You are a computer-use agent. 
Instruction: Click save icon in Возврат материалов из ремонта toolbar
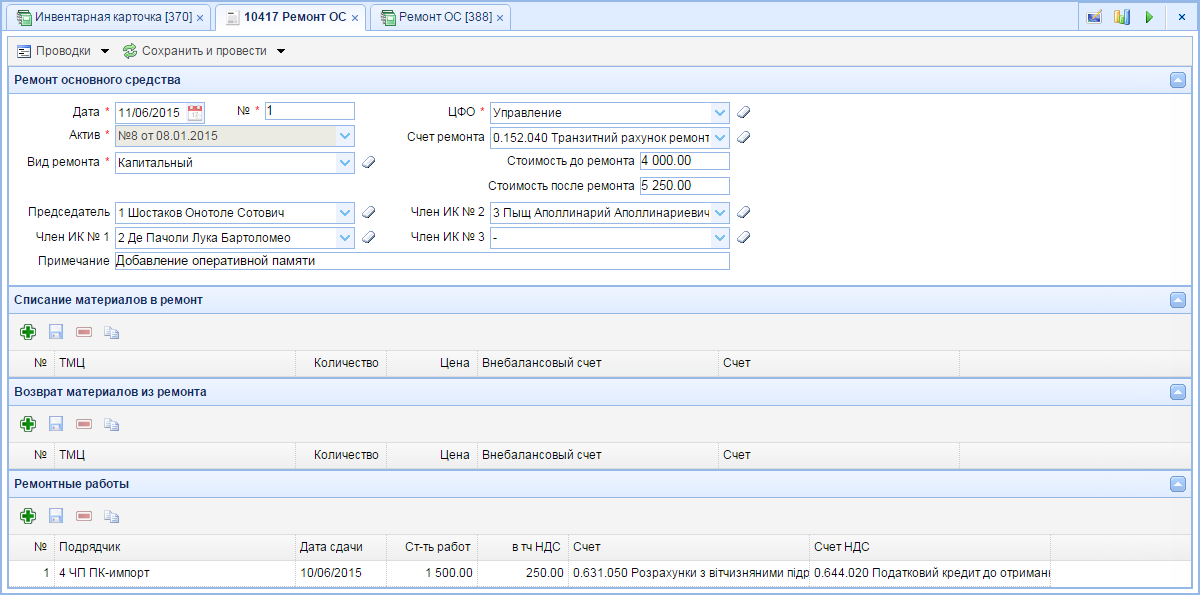click(56, 424)
